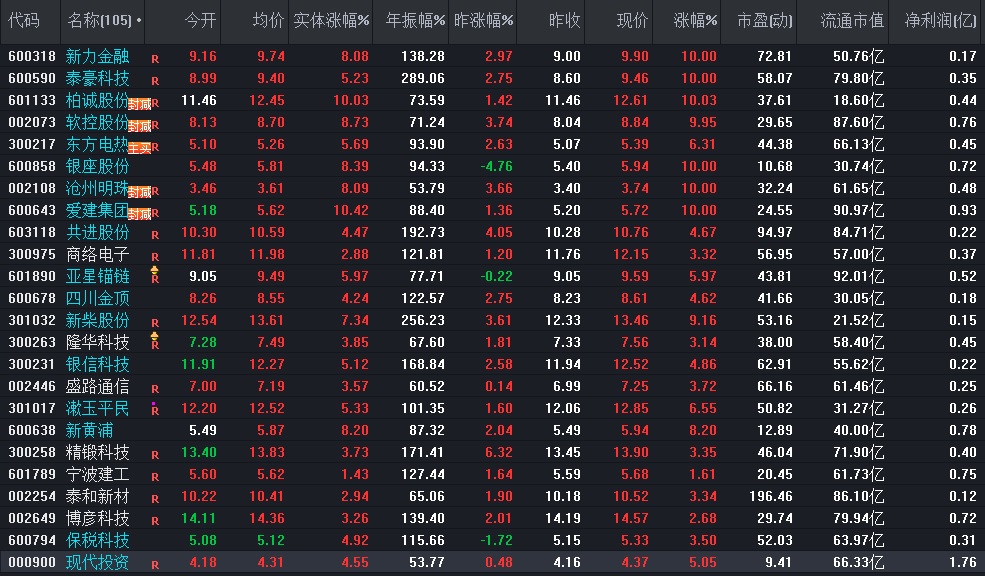Select stock code 301032
This screenshot has height=576, width=985.
32,320
